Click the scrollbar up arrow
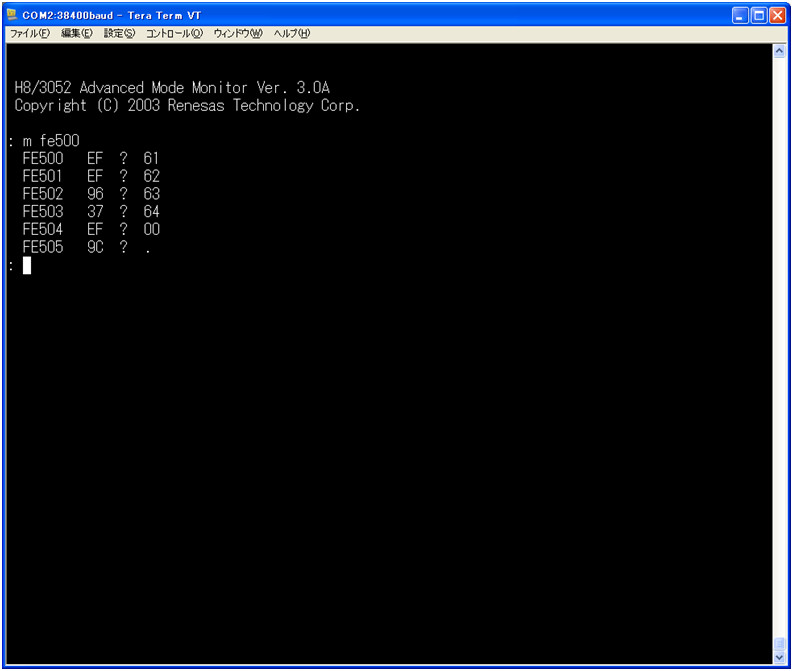This screenshot has height=671, width=793. (x=779, y=51)
